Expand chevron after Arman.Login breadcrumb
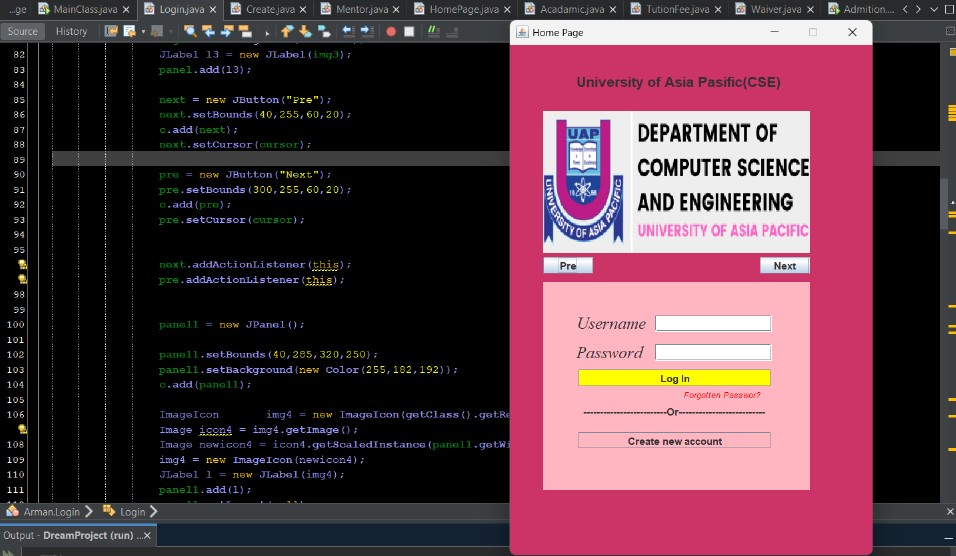The height and width of the screenshot is (556, 956). click(89, 511)
